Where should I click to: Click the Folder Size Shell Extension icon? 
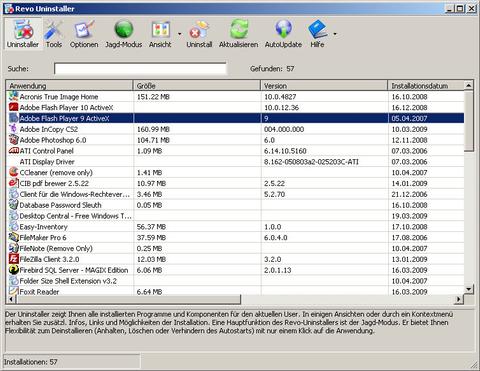click(x=14, y=281)
